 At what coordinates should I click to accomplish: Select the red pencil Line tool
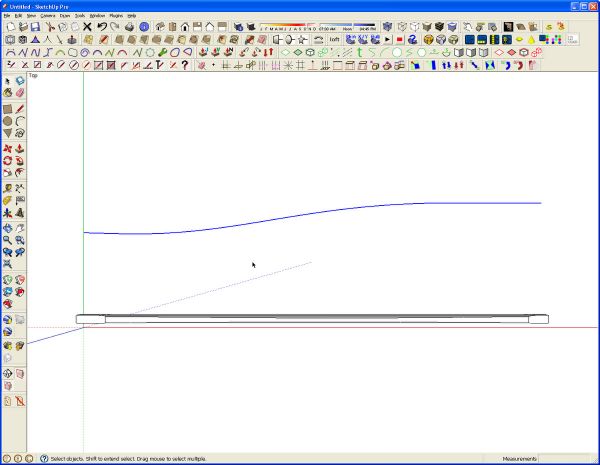tap(20, 109)
